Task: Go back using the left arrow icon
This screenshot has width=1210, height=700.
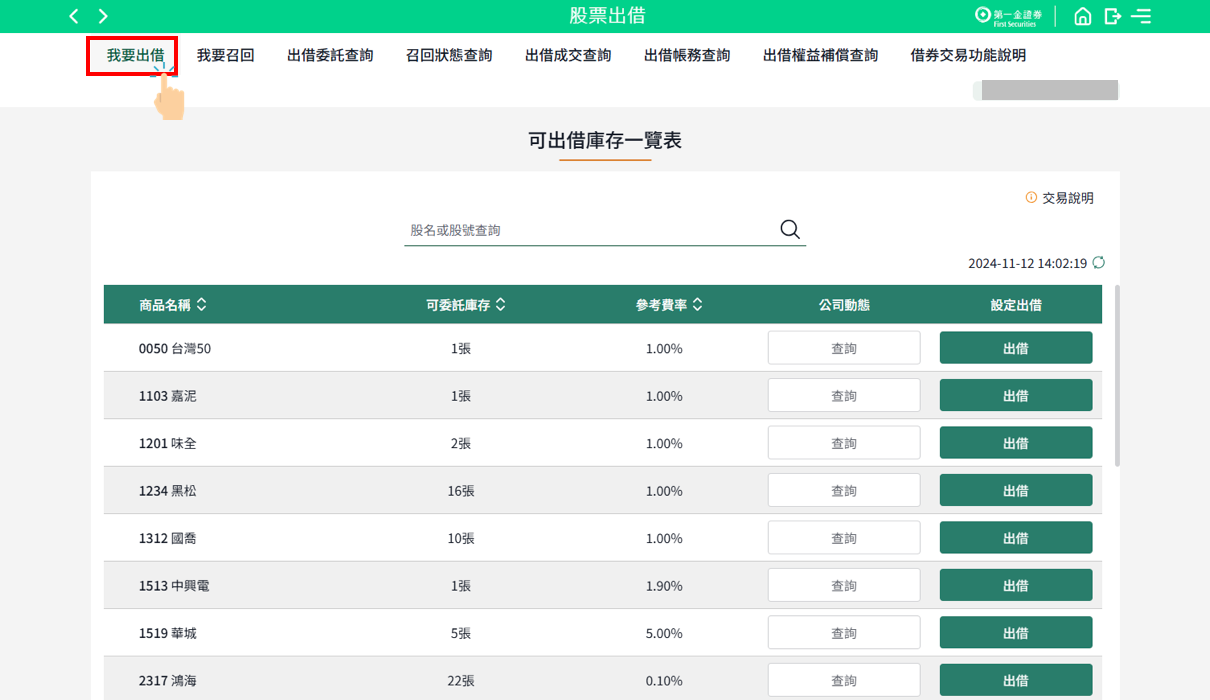Action: (74, 16)
